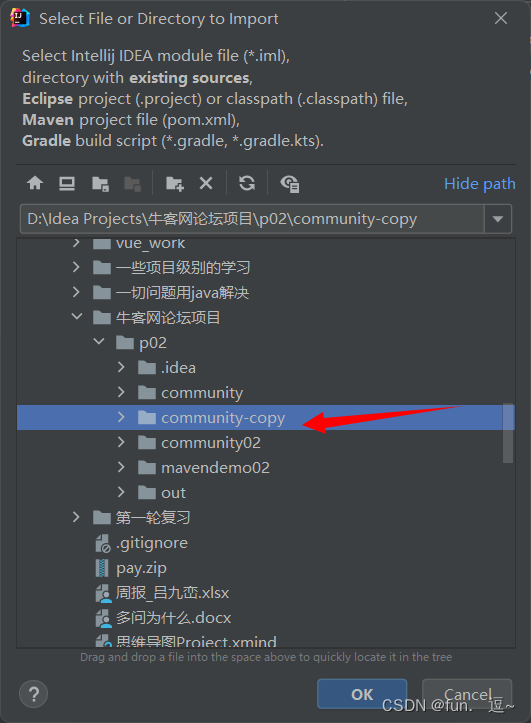Click the module directory toolbar icon
The height and width of the screenshot is (723, 531).
click(132, 184)
